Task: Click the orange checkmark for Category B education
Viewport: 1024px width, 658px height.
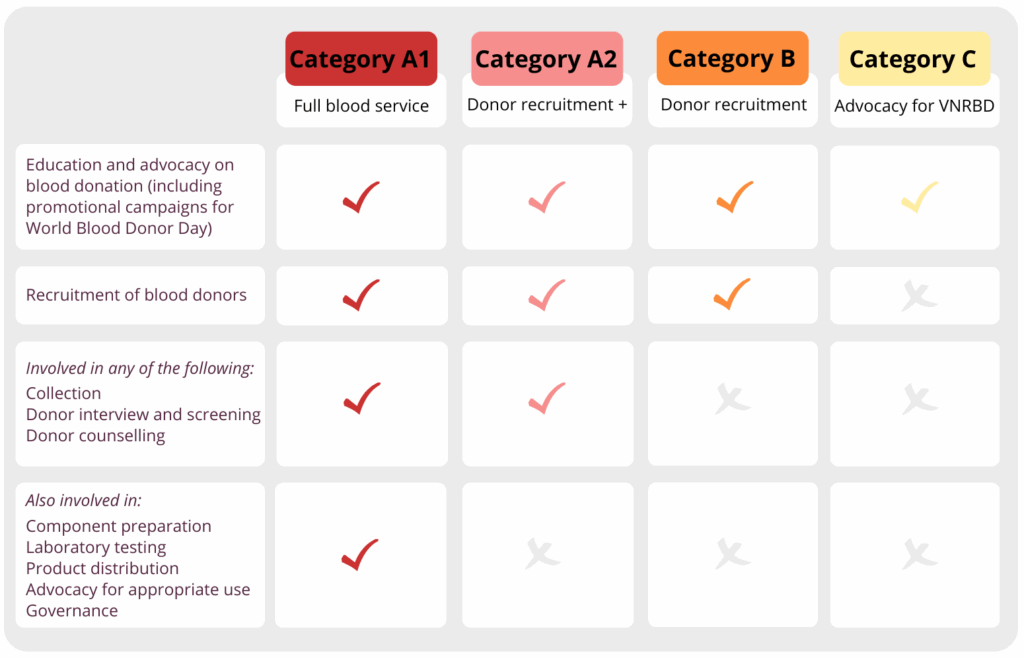Action: (x=735, y=196)
